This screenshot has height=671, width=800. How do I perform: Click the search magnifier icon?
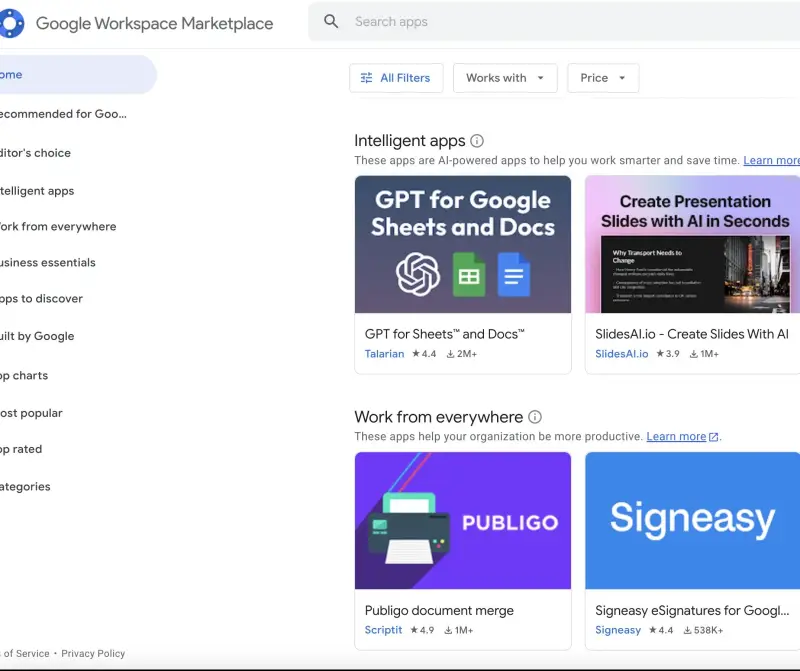pyautogui.click(x=331, y=21)
